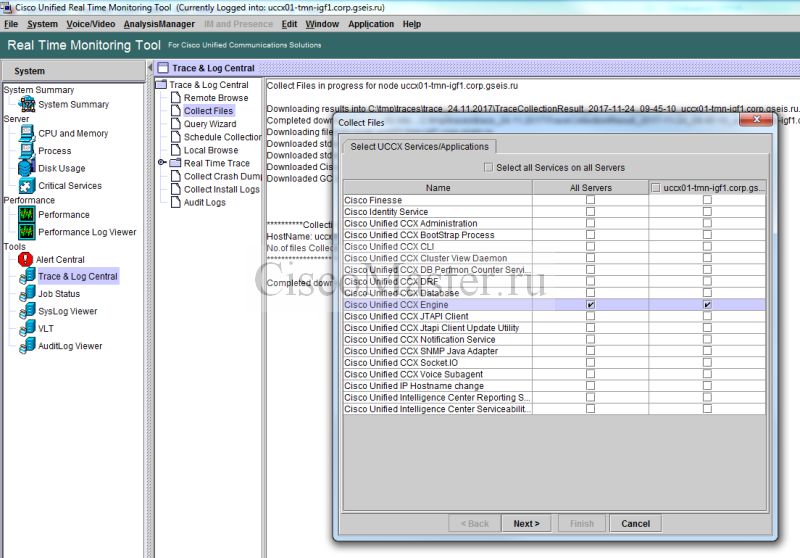
Task: Open the Window menu
Action: [x=322, y=24]
